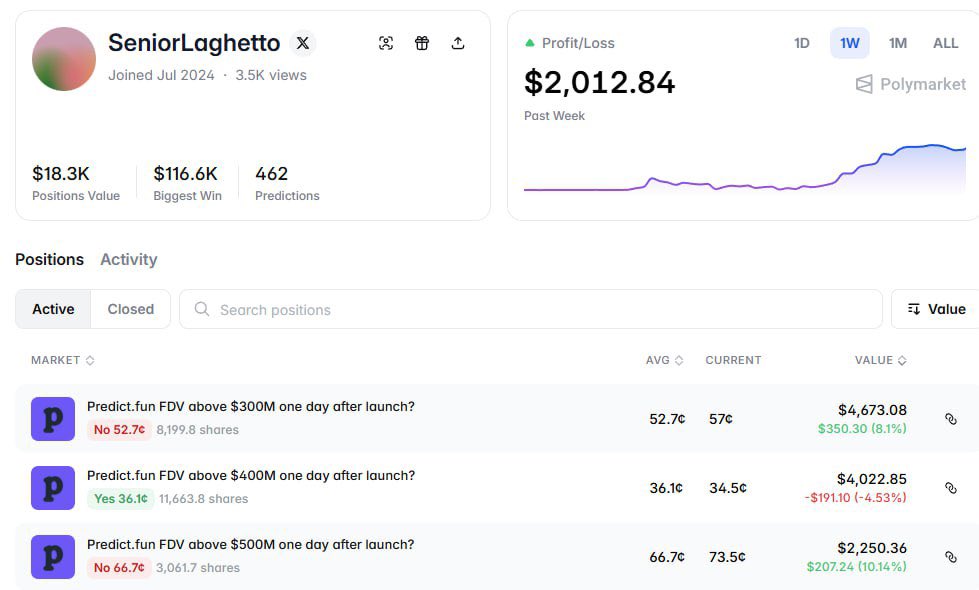Click the Predict.fun logo in $400M row

coord(53,488)
